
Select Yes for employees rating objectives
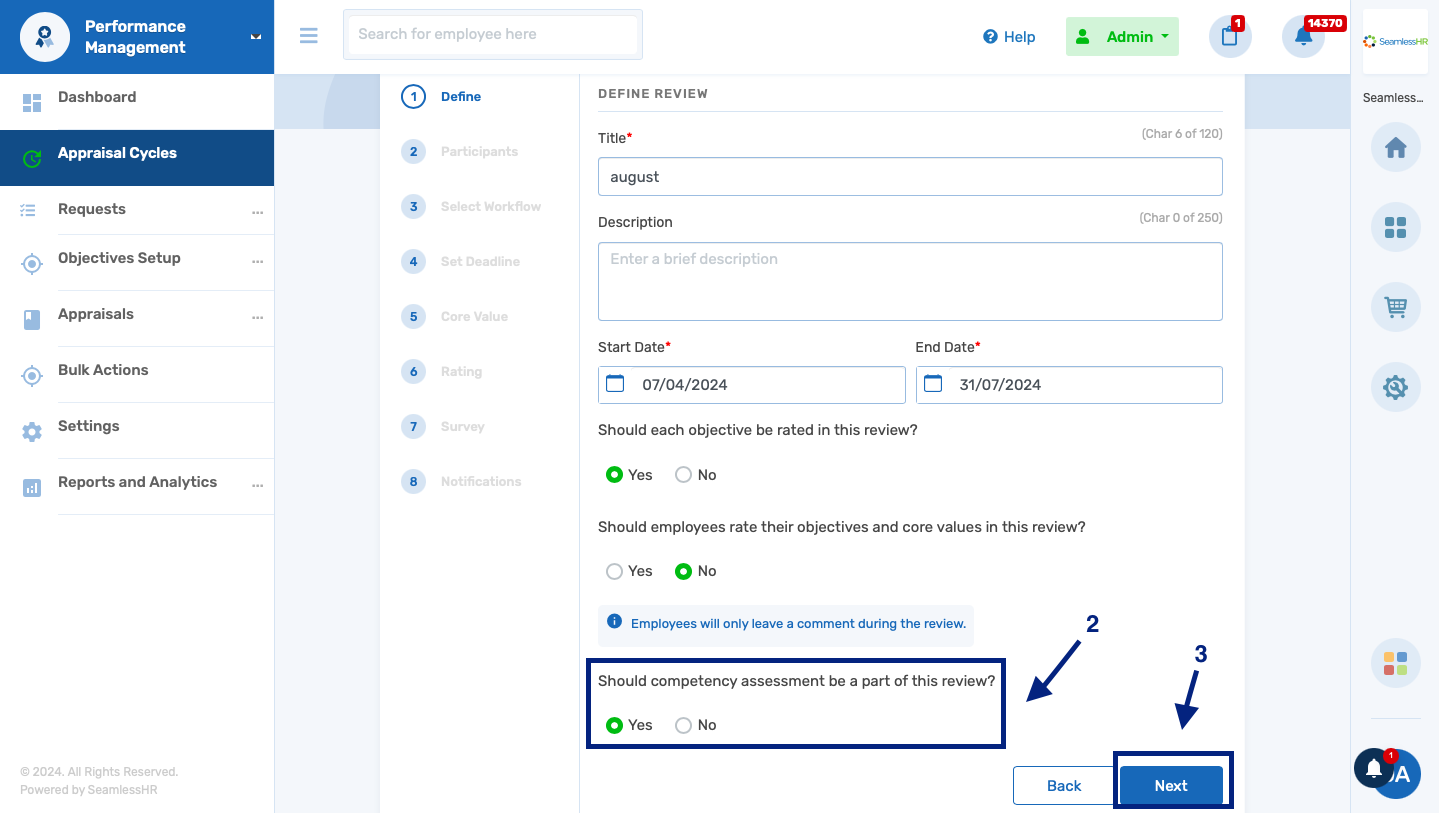(615, 571)
